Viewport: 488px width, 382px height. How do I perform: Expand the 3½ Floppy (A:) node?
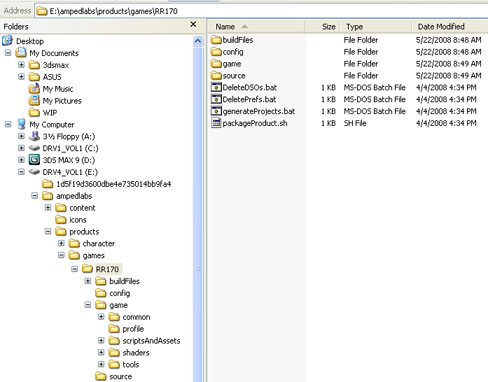pyautogui.click(x=21, y=136)
